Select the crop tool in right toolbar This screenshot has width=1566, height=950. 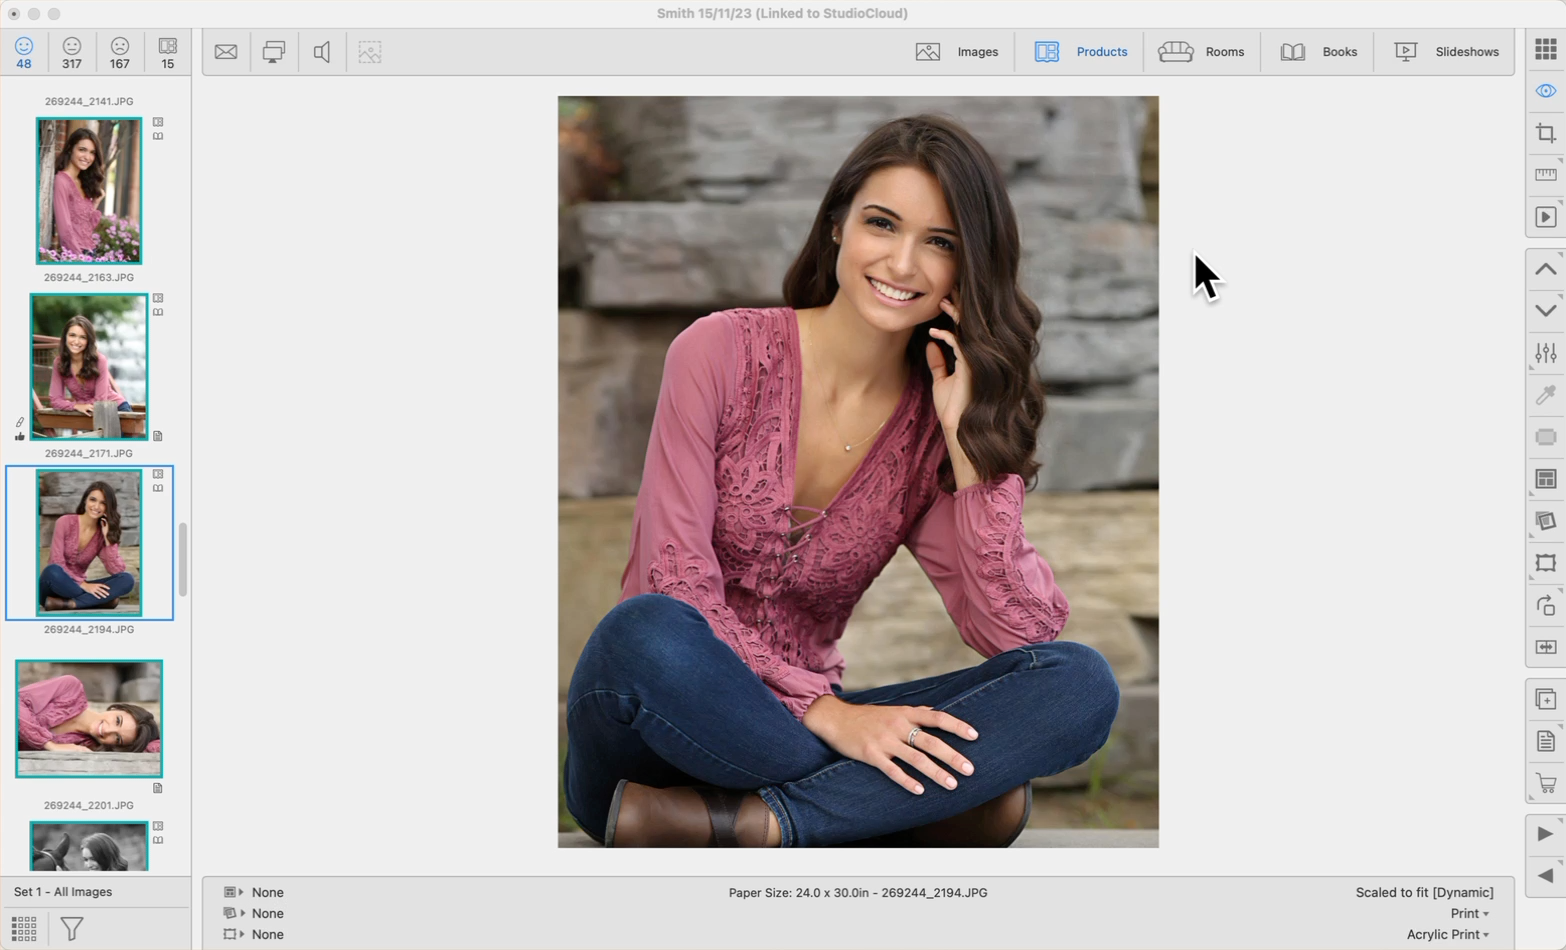click(x=1545, y=133)
